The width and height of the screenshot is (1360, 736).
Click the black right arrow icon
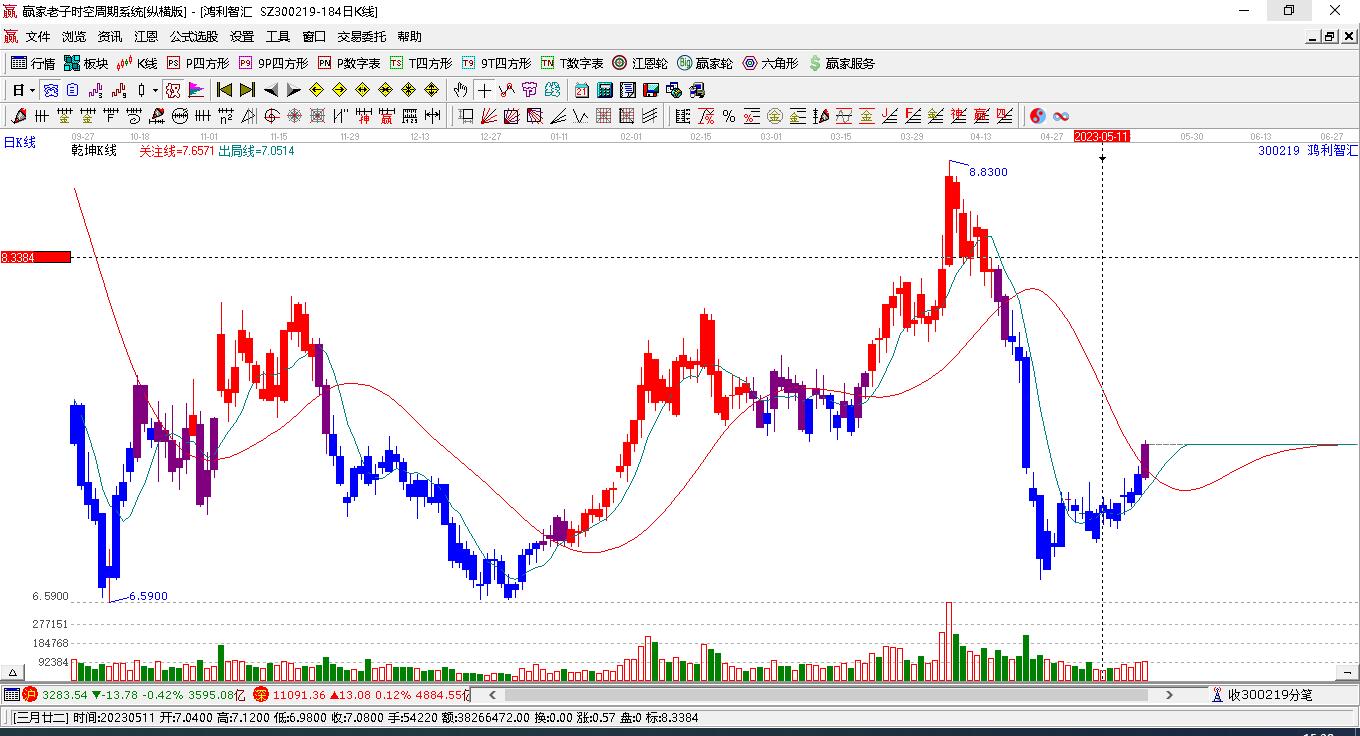[293, 90]
